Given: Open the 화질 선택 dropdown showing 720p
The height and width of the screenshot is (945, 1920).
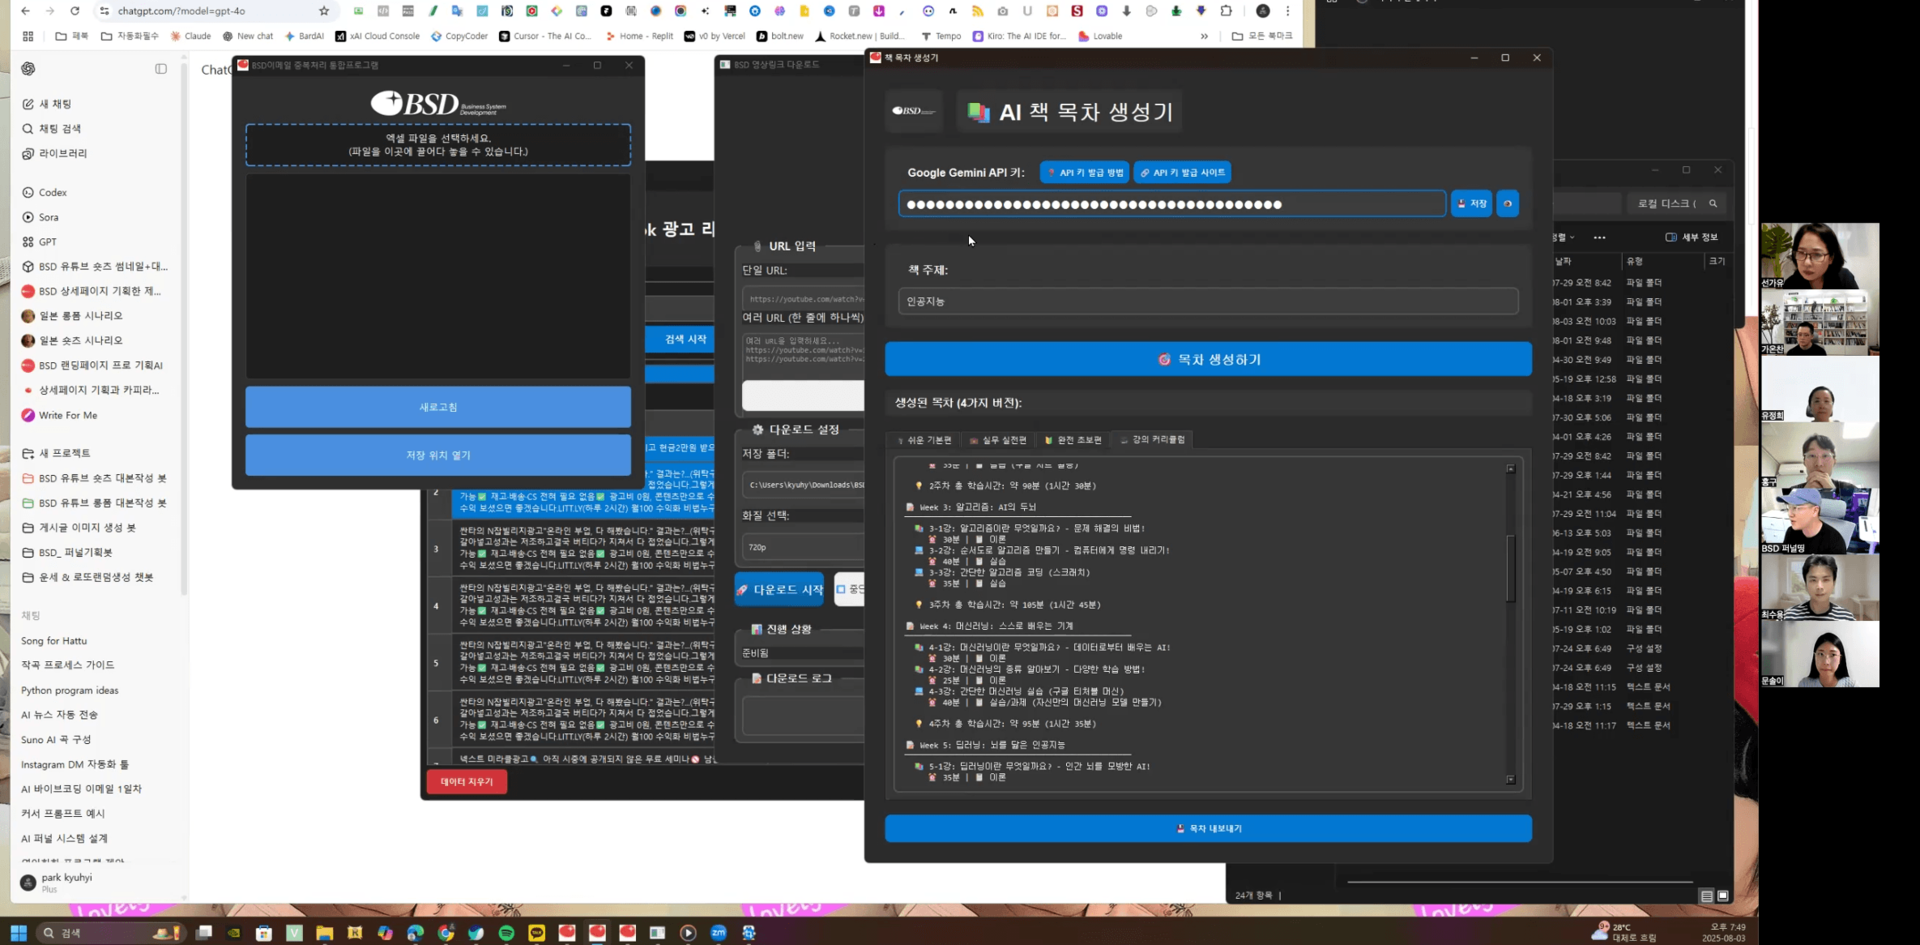Looking at the screenshot, I should (803, 547).
